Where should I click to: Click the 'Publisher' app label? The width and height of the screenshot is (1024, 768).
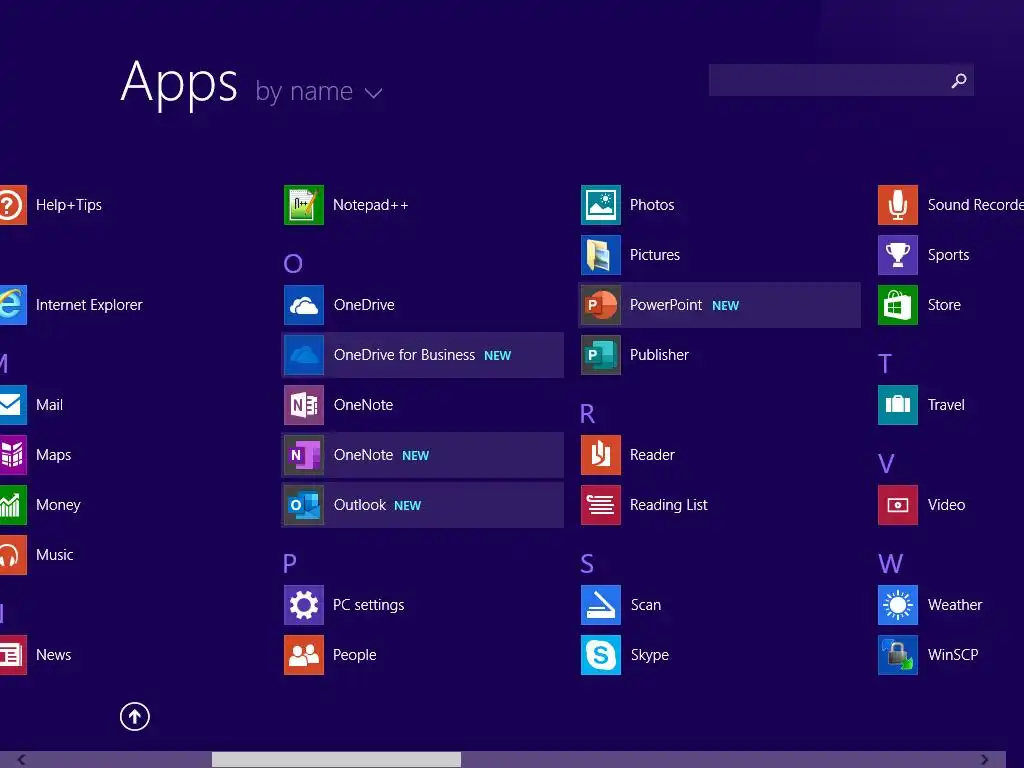pyautogui.click(x=659, y=355)
